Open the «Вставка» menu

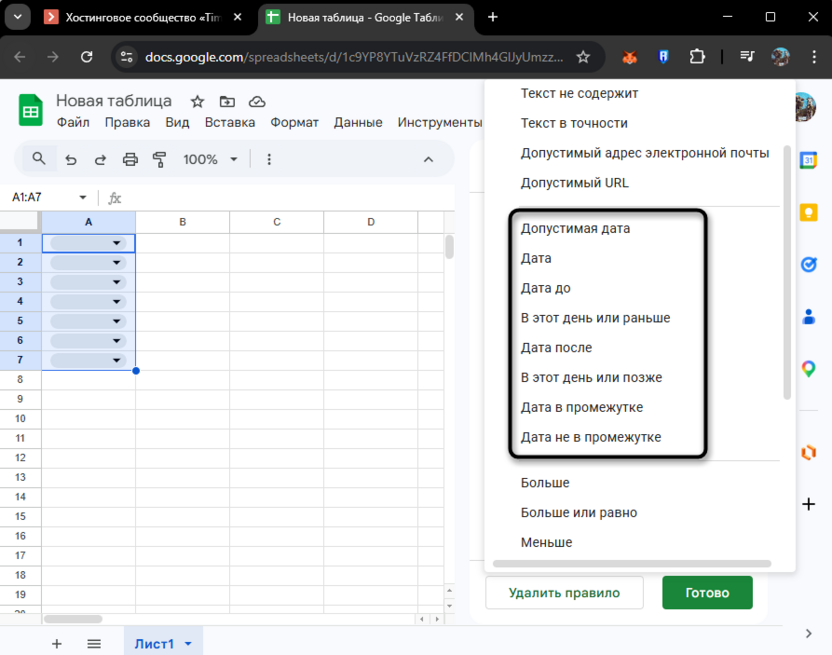pos(229,122)
